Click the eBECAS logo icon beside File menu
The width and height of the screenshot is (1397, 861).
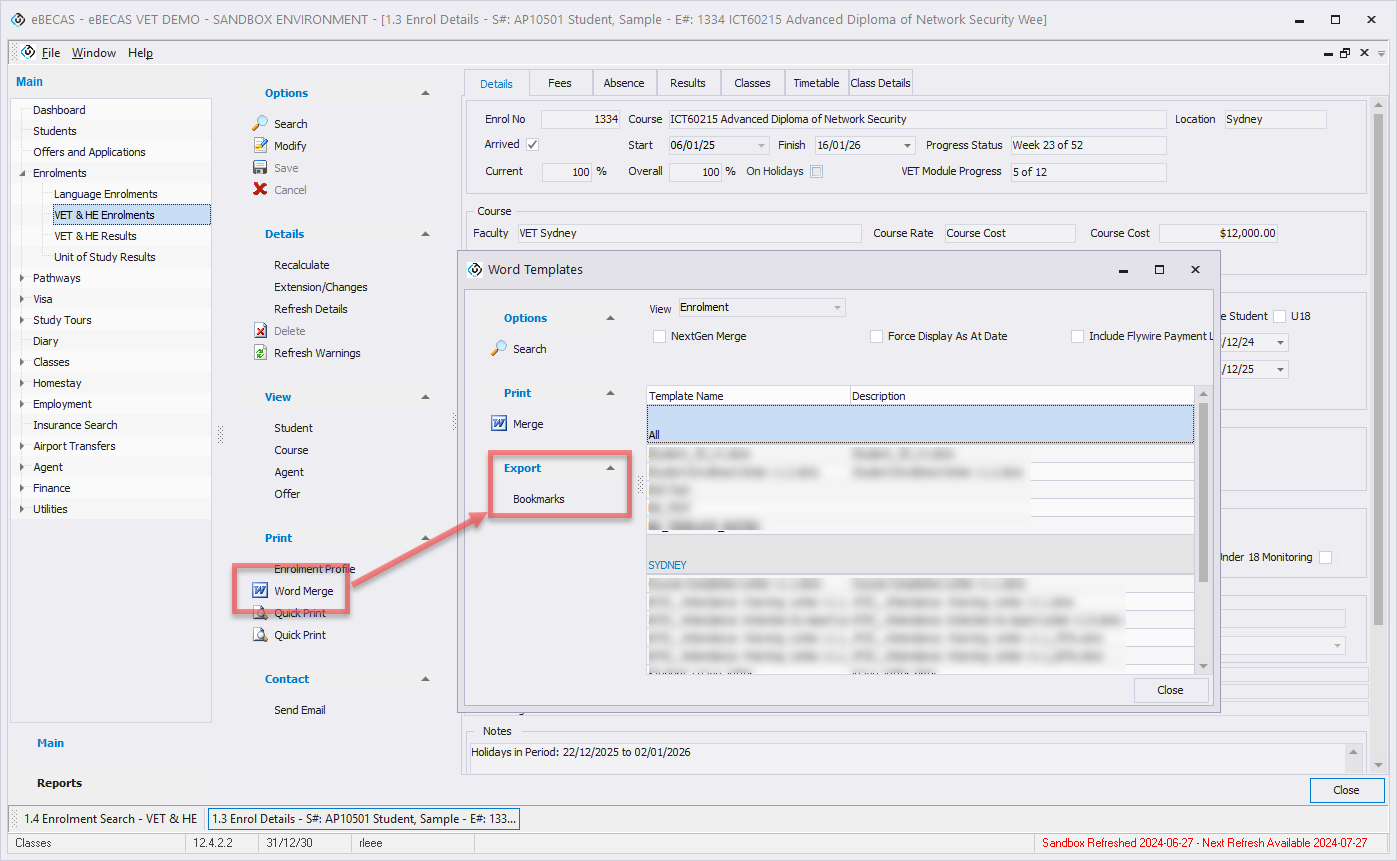(28, 53)
